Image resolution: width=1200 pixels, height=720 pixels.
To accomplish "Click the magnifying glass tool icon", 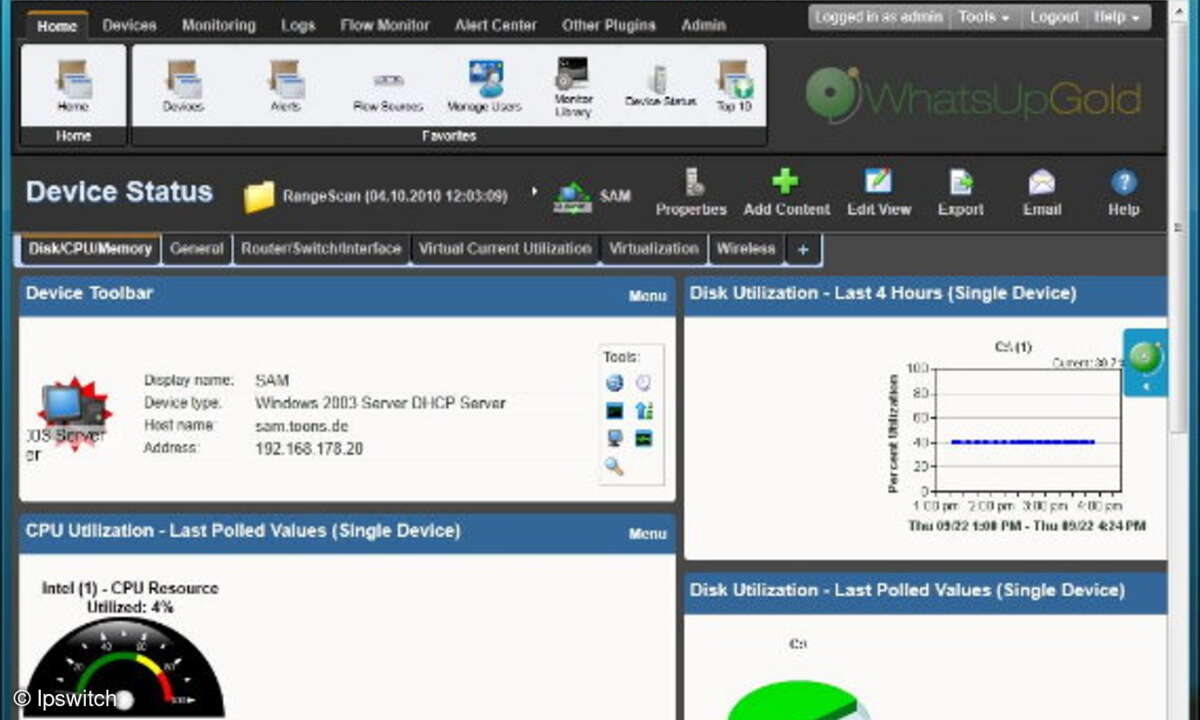I will [614, 466].
